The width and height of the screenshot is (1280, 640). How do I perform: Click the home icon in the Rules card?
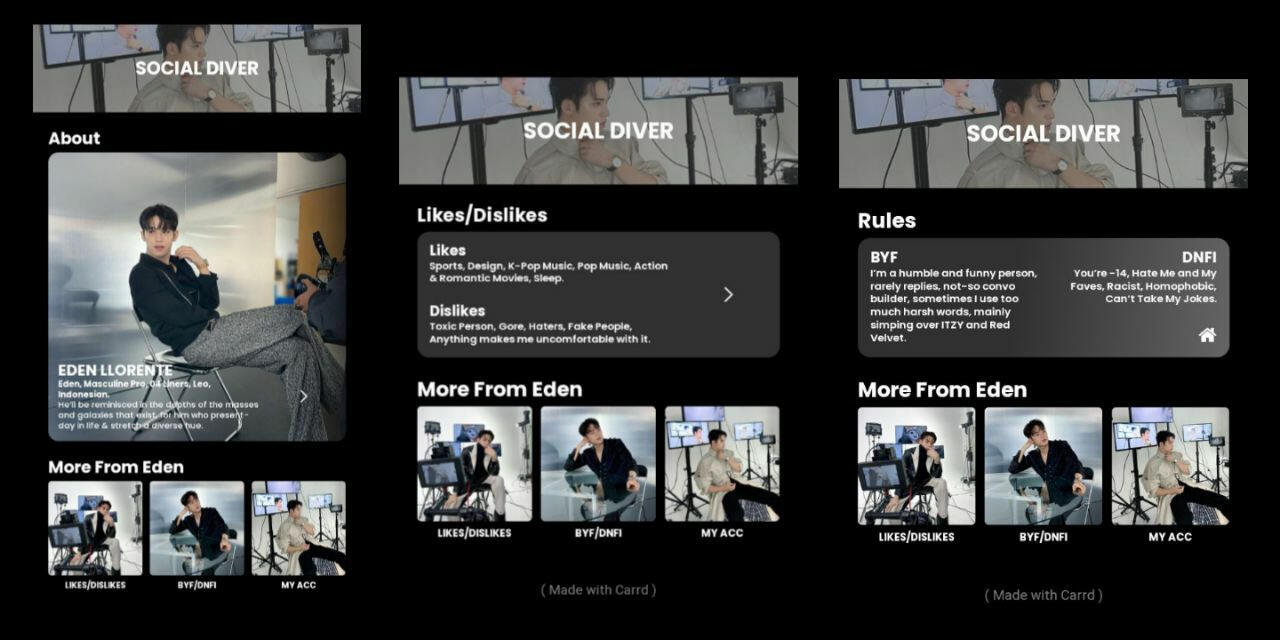(1207, 335)
